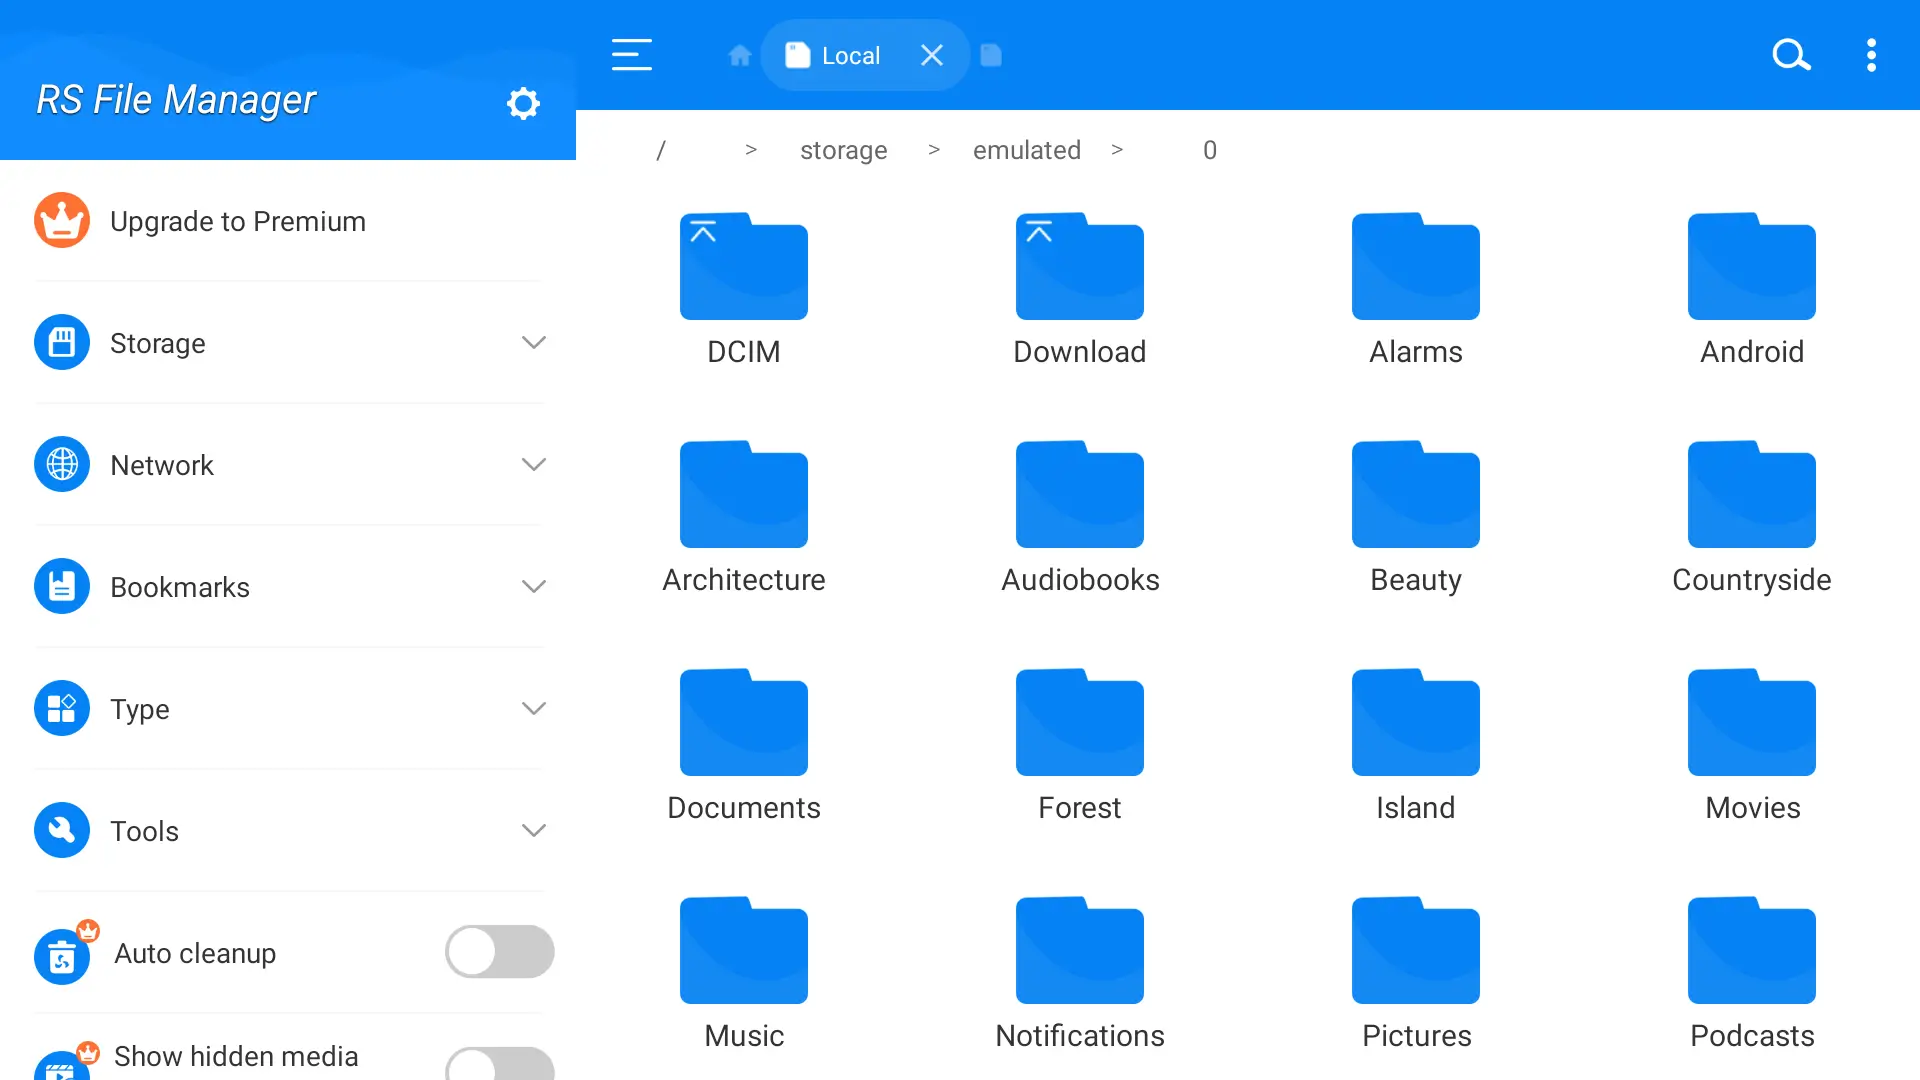Turn on Show hidden media
The width and height of the screenshot is (1920, 1080).
coord(498,1063)
